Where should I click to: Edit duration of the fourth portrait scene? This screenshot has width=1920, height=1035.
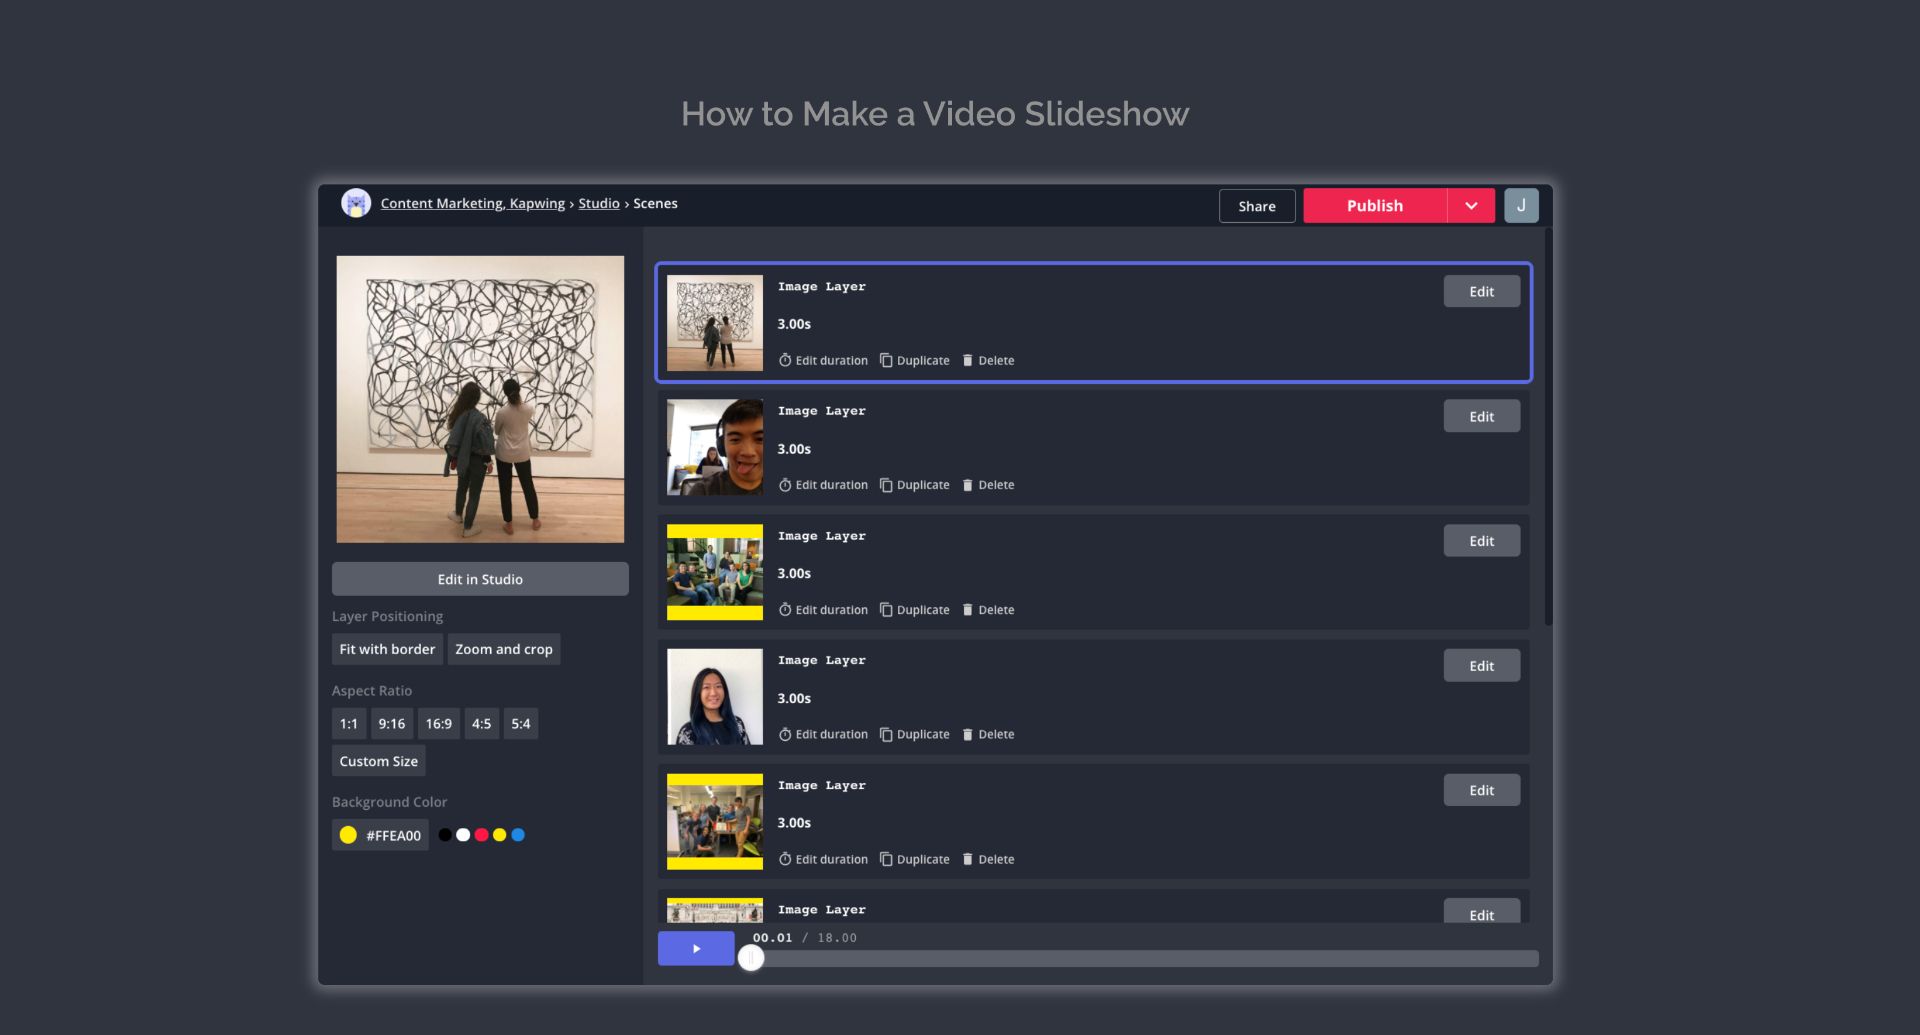(822, 733)
